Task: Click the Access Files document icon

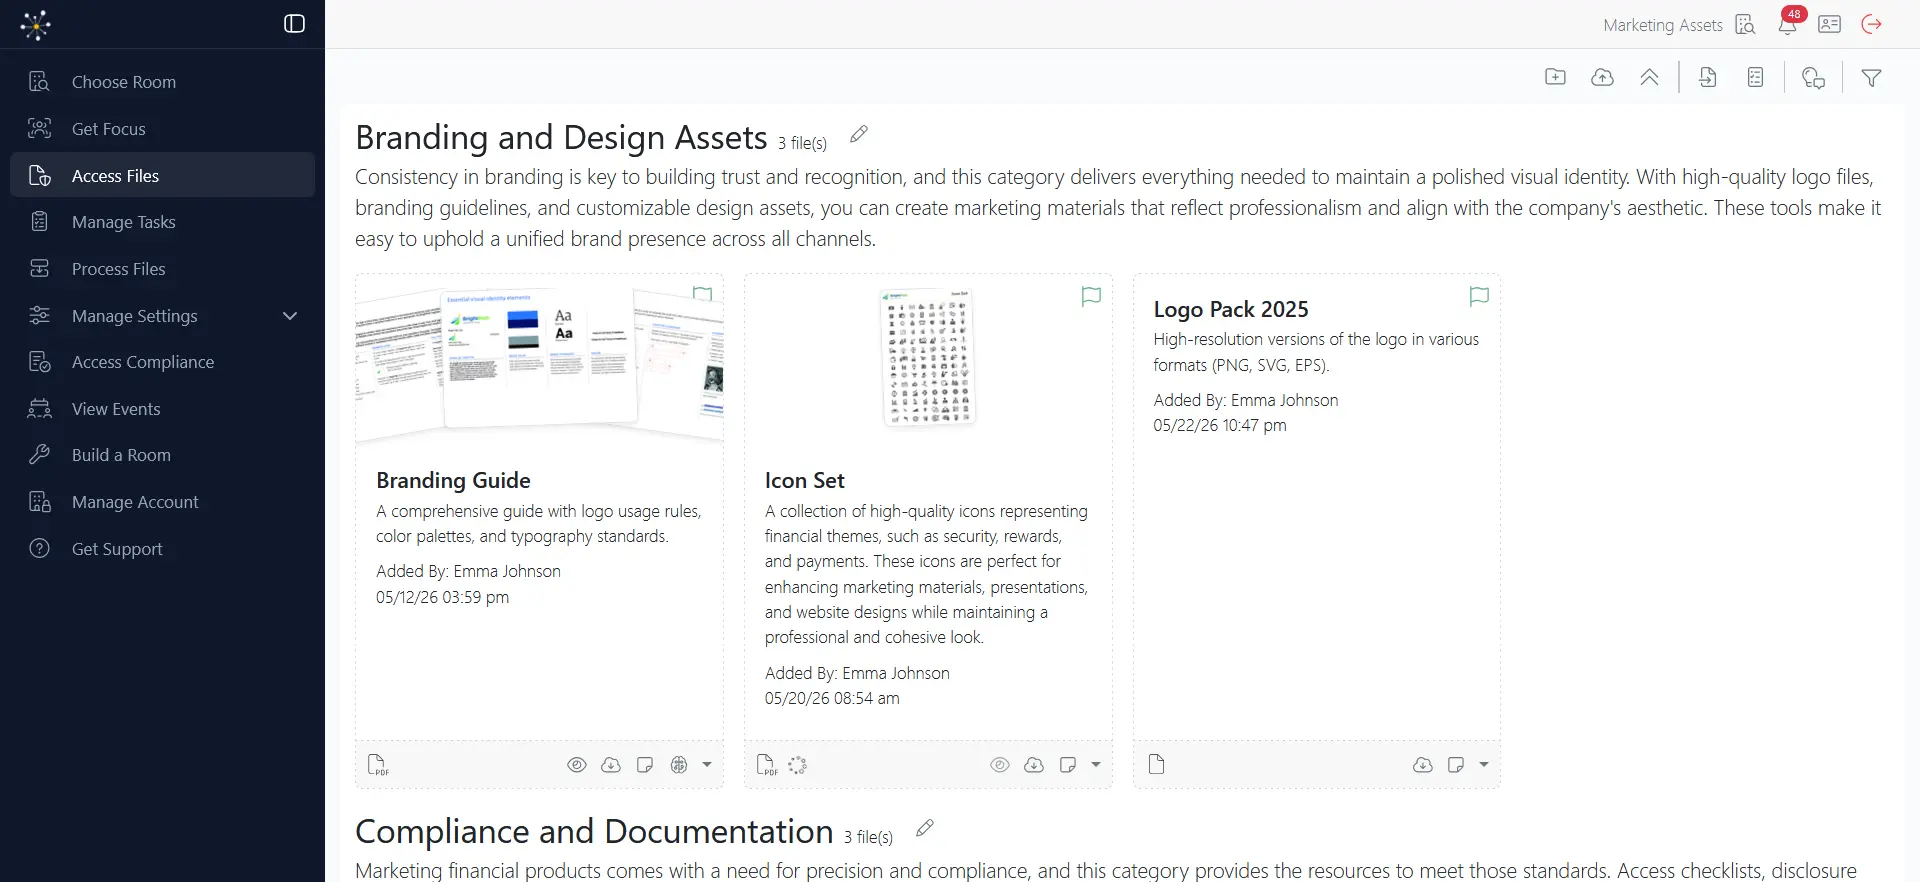Action: 40,176
